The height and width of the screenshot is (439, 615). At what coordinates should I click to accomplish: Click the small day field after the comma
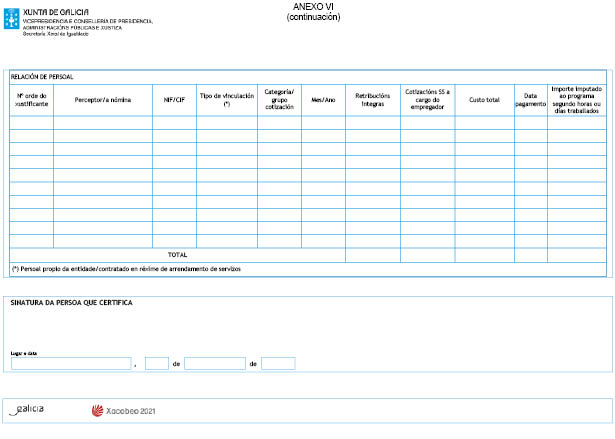[156, 363]
